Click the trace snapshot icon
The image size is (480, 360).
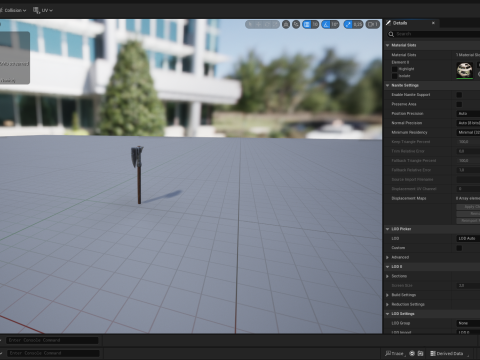tap(420, 354)
